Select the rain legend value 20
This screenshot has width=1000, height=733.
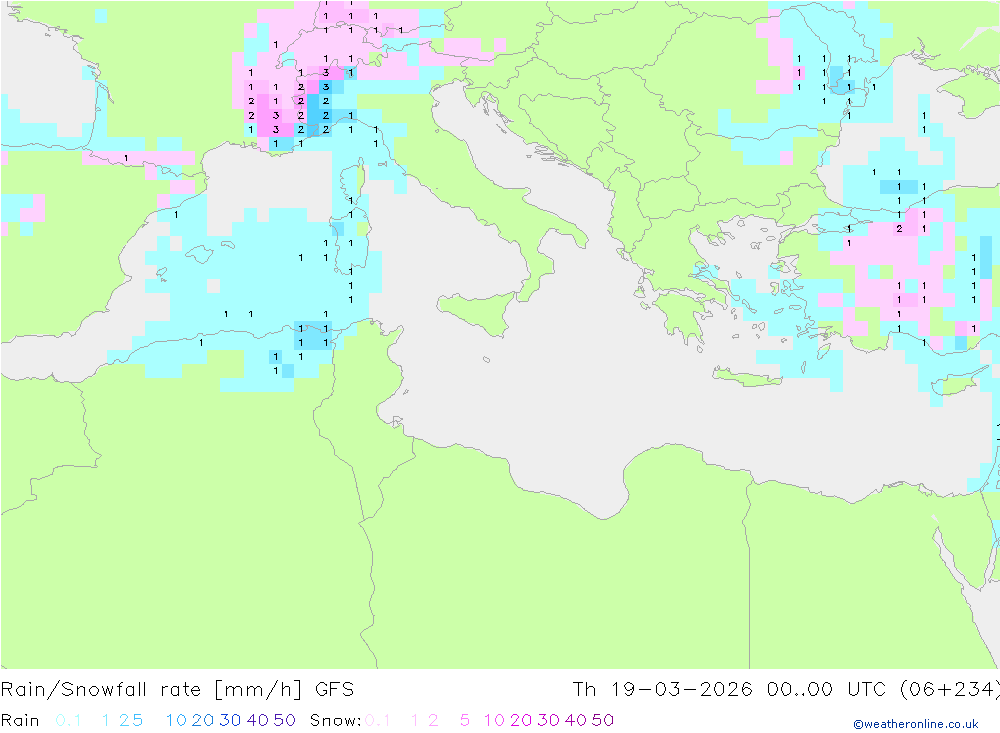tap(203, 720)
